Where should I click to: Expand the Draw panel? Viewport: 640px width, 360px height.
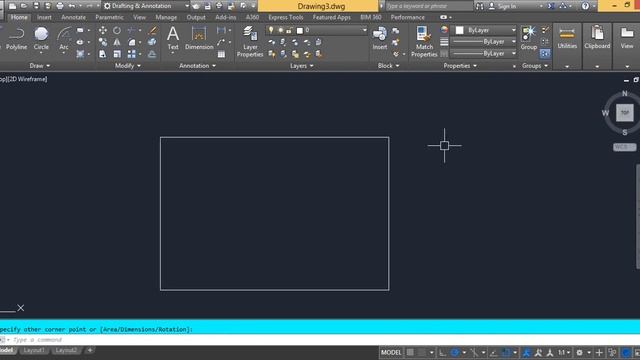pos(40,66)
